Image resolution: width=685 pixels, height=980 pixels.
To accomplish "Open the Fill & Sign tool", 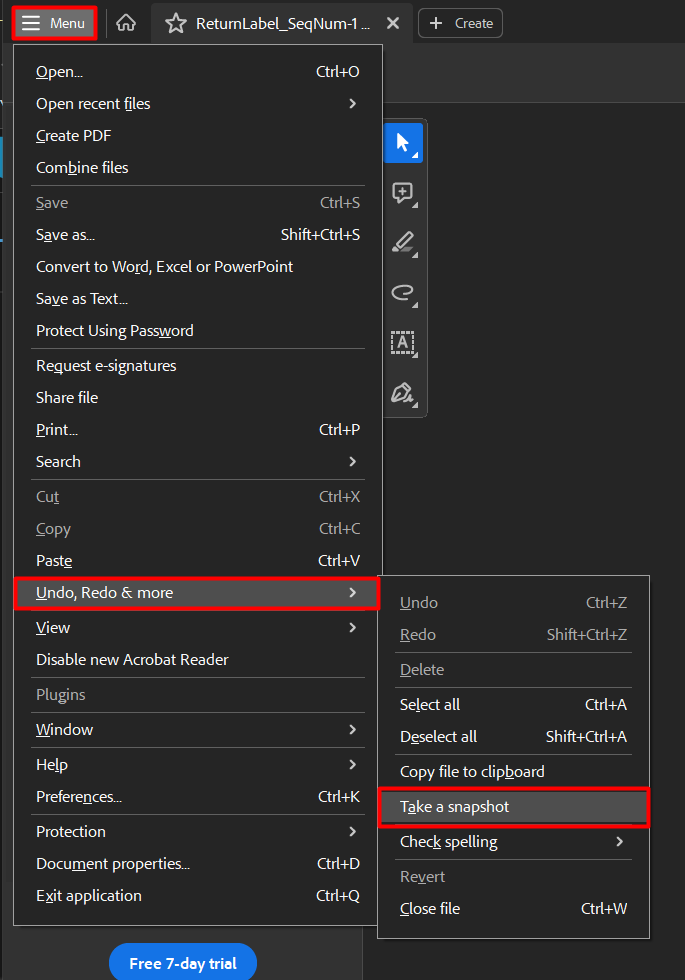I will pyautogui.click(x=403, y=393).
